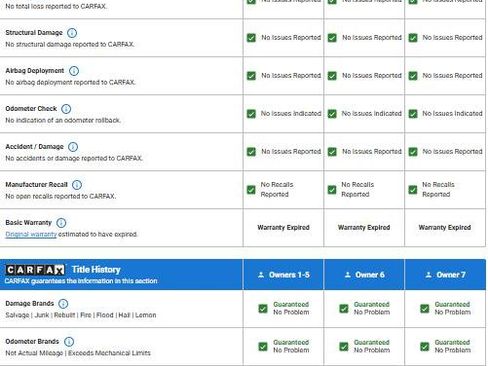
Task: Click Airbag Deployment checkmark for Owner 7
Action: coord(413,76)
